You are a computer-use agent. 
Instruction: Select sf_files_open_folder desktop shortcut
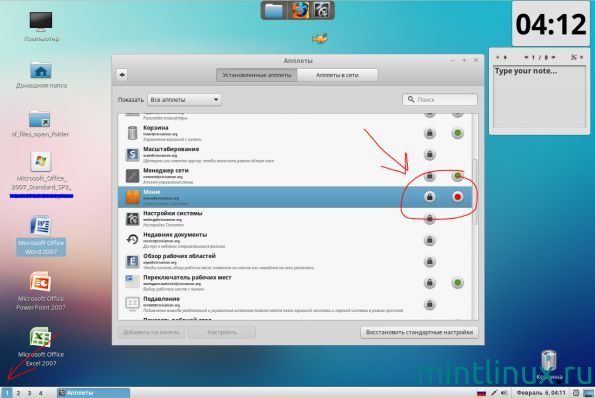(40, 124)
